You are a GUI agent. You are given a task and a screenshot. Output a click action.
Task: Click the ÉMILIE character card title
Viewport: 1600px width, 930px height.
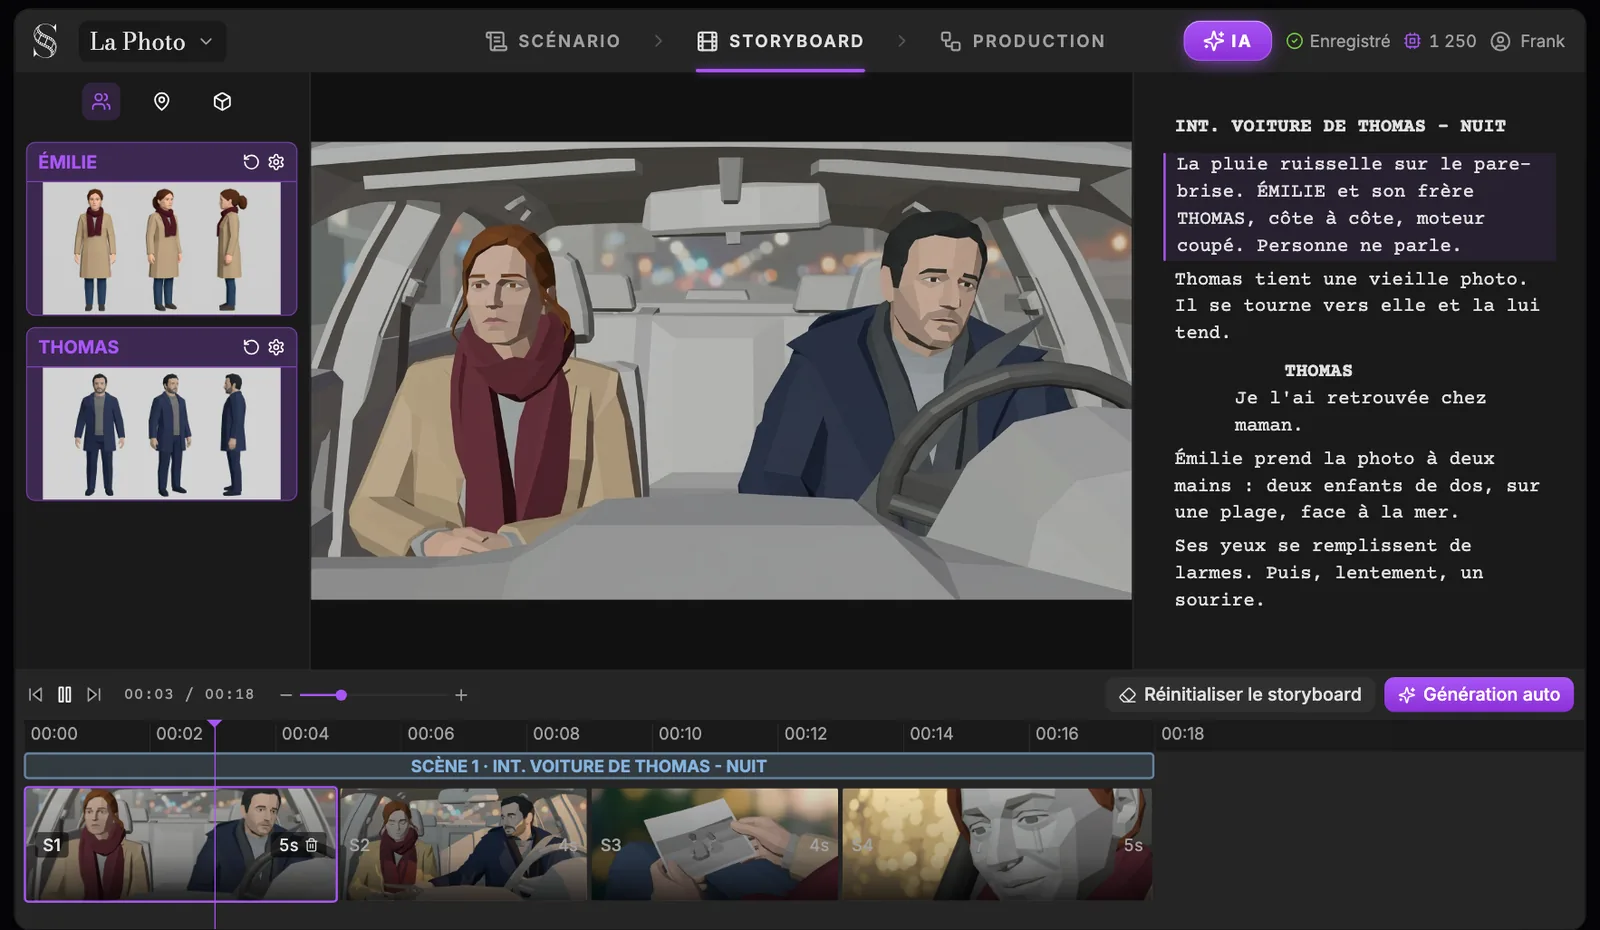[68, 162]
